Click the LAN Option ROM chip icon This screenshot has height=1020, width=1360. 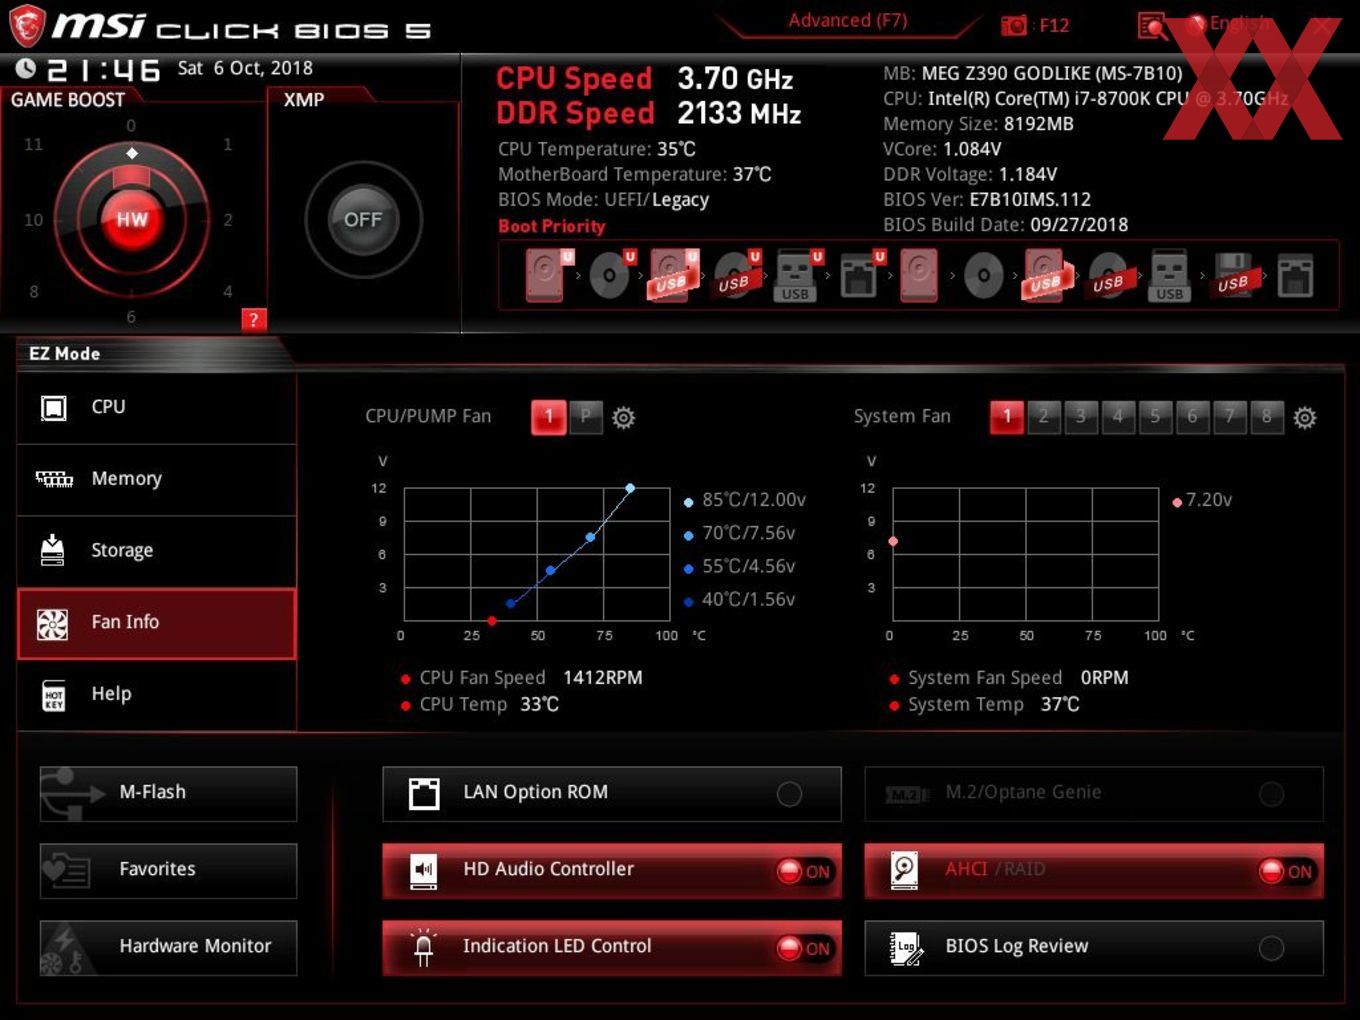424,794
